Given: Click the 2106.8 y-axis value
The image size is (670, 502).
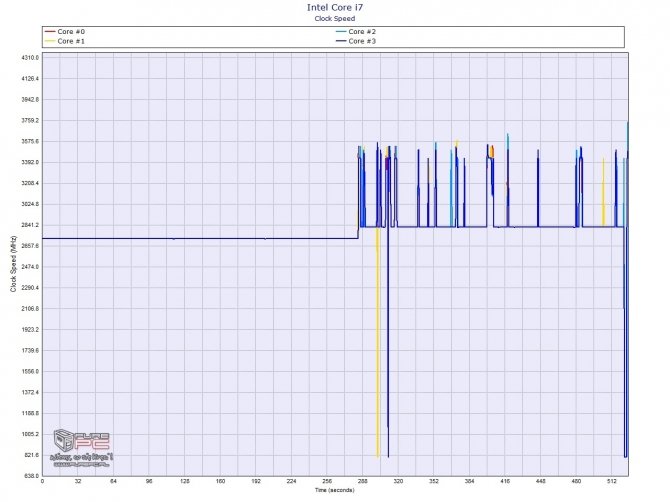Looking at the screenshot, I should click(30, 308).
